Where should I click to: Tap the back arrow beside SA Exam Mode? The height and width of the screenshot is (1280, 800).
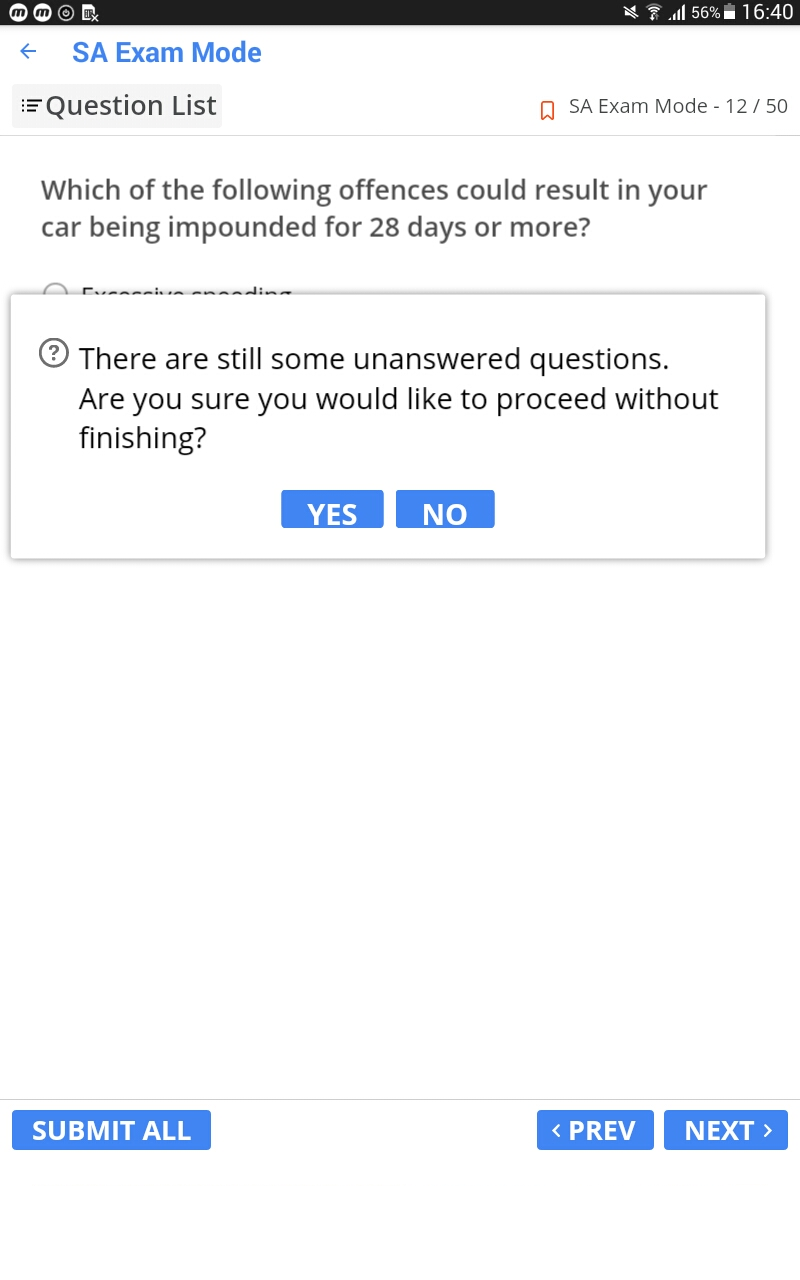point(28,52)
